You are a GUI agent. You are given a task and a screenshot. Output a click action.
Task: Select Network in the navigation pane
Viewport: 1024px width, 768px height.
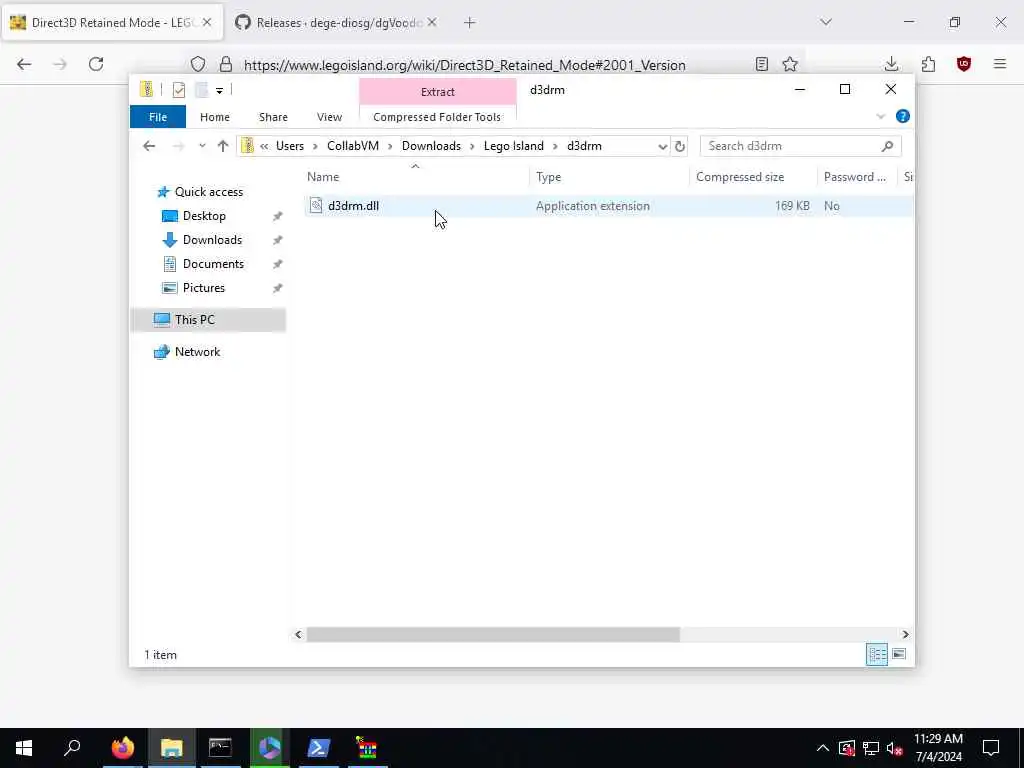(x=197, y=352)
